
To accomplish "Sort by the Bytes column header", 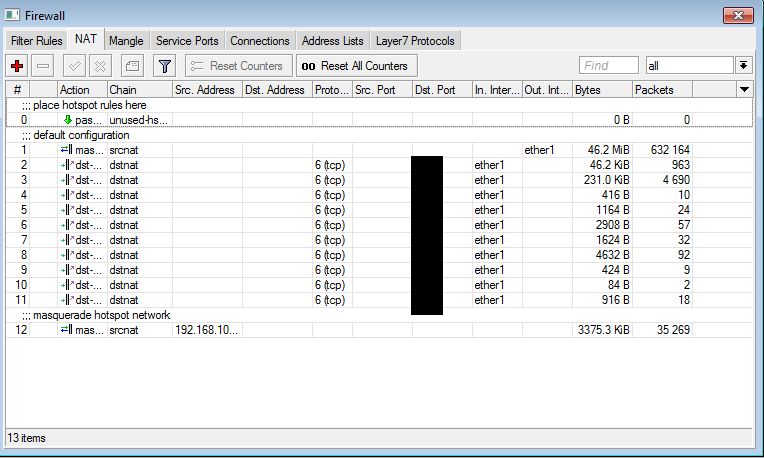I will point(602,90).
